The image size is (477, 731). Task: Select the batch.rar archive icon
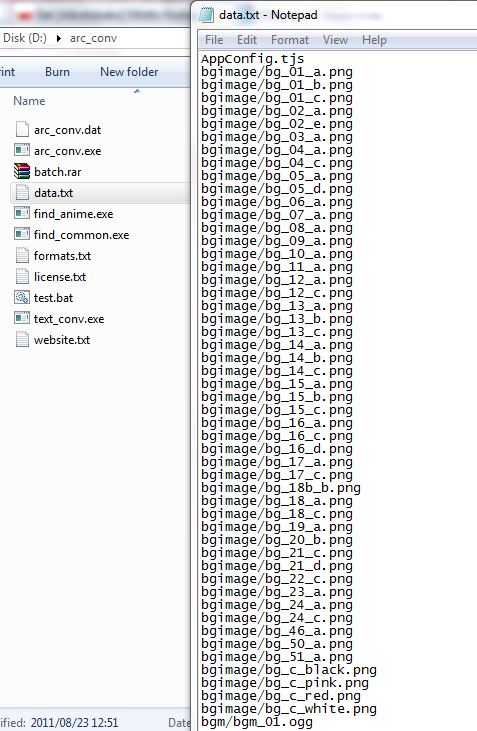click(x=22, y=171)
